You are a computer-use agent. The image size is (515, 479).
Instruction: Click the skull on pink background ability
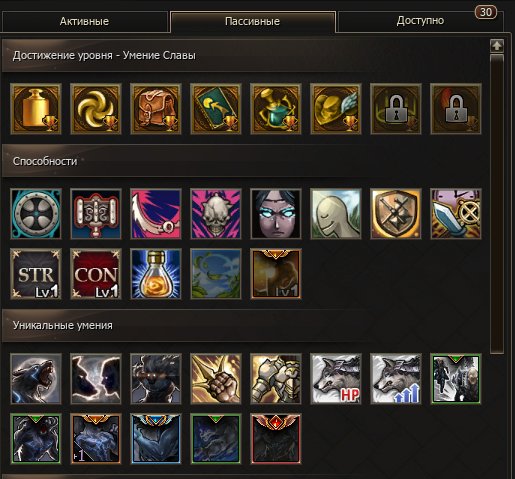coord(216,214)
